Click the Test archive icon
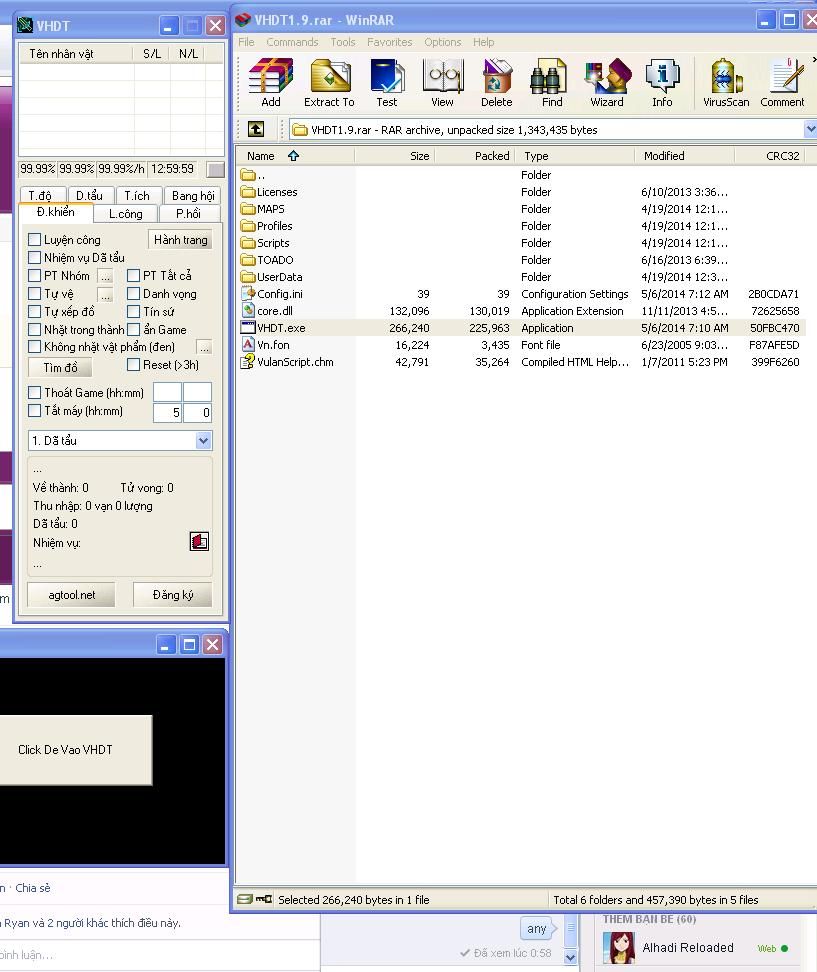 (x=387, y=82)
